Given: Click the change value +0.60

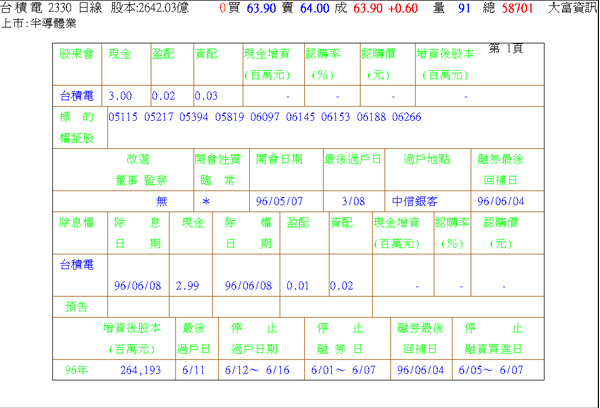Looking at the screenshot, I should (403, 8).
